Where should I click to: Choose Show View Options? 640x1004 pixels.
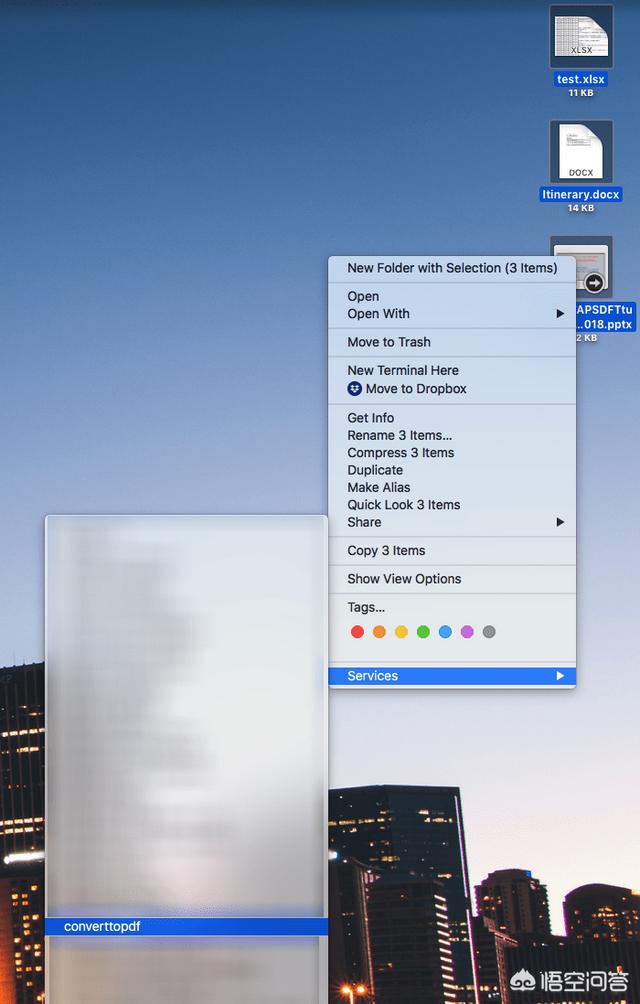click(452, 579)
